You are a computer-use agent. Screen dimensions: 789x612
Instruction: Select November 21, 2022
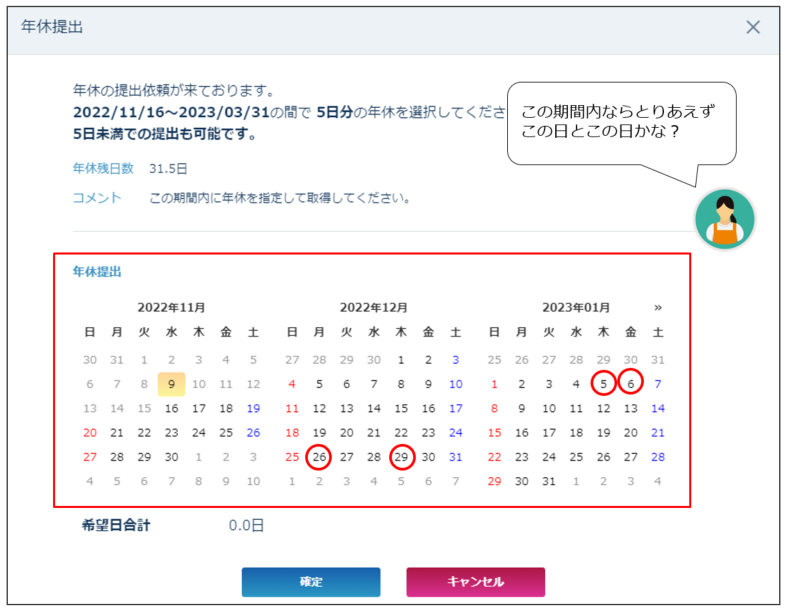pos(117,433)
